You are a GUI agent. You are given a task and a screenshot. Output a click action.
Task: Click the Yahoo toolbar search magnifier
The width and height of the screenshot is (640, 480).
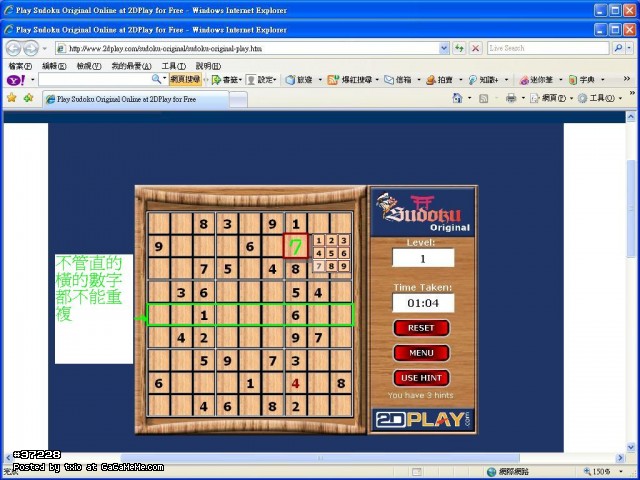click(156, 79)
